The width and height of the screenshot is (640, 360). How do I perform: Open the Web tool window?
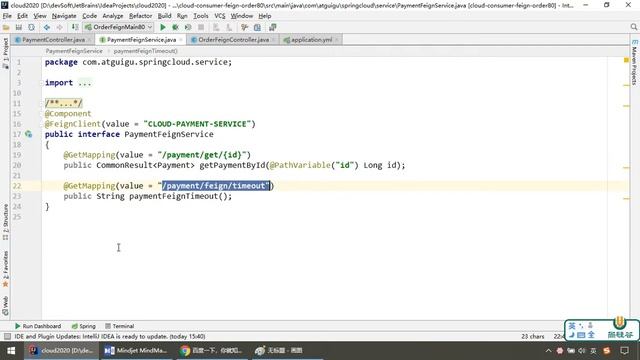pos(5,306)
